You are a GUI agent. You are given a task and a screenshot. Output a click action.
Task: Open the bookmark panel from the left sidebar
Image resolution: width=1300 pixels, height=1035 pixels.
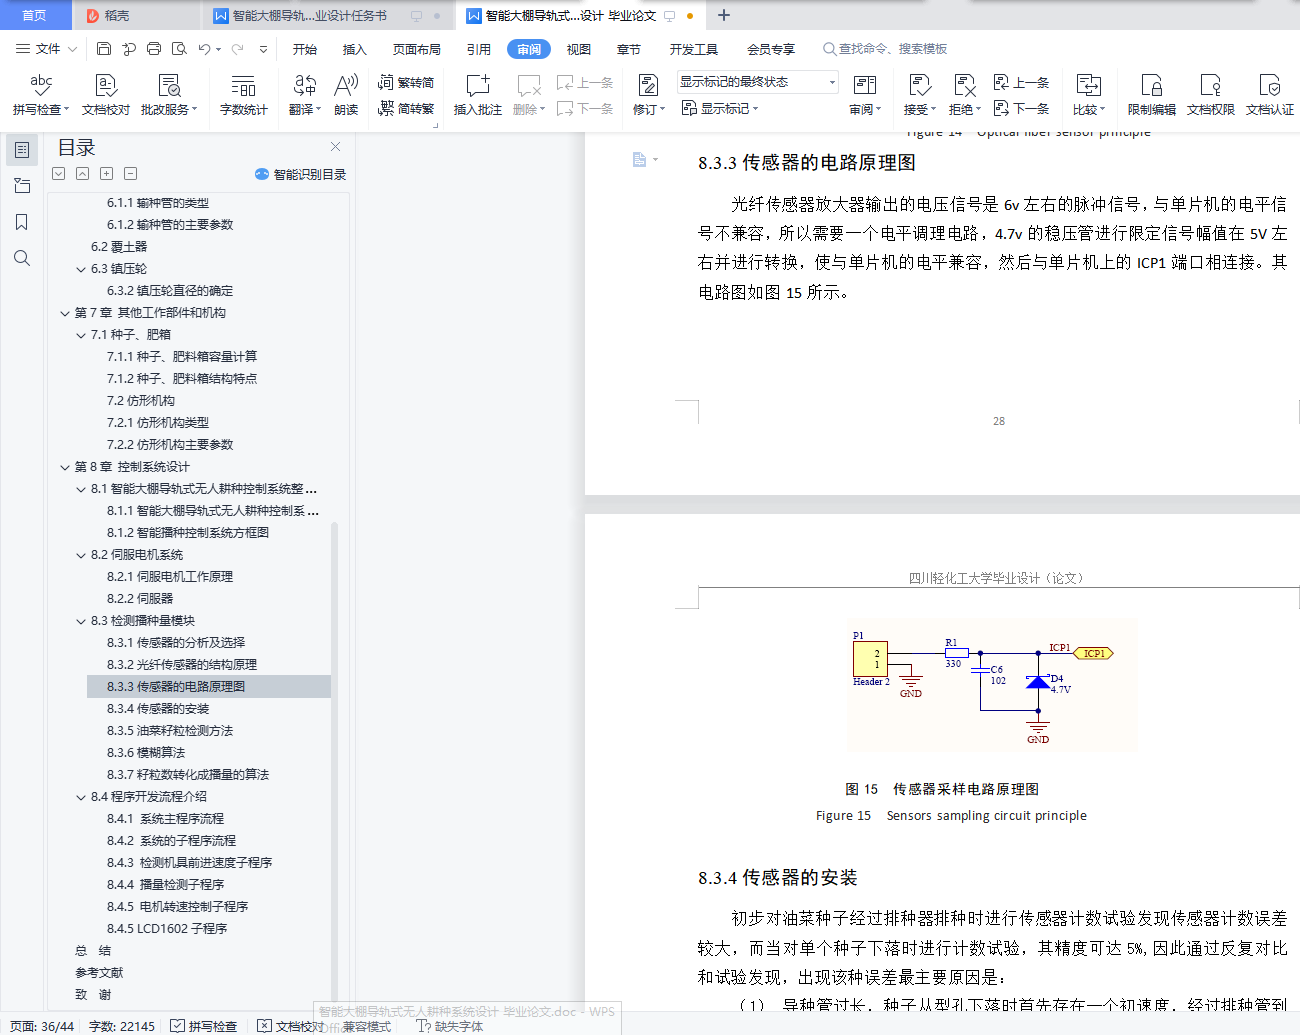[22, 222]
